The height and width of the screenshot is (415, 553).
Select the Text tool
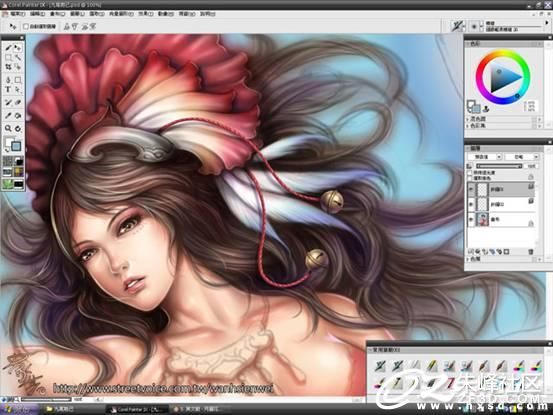point(8,90)
